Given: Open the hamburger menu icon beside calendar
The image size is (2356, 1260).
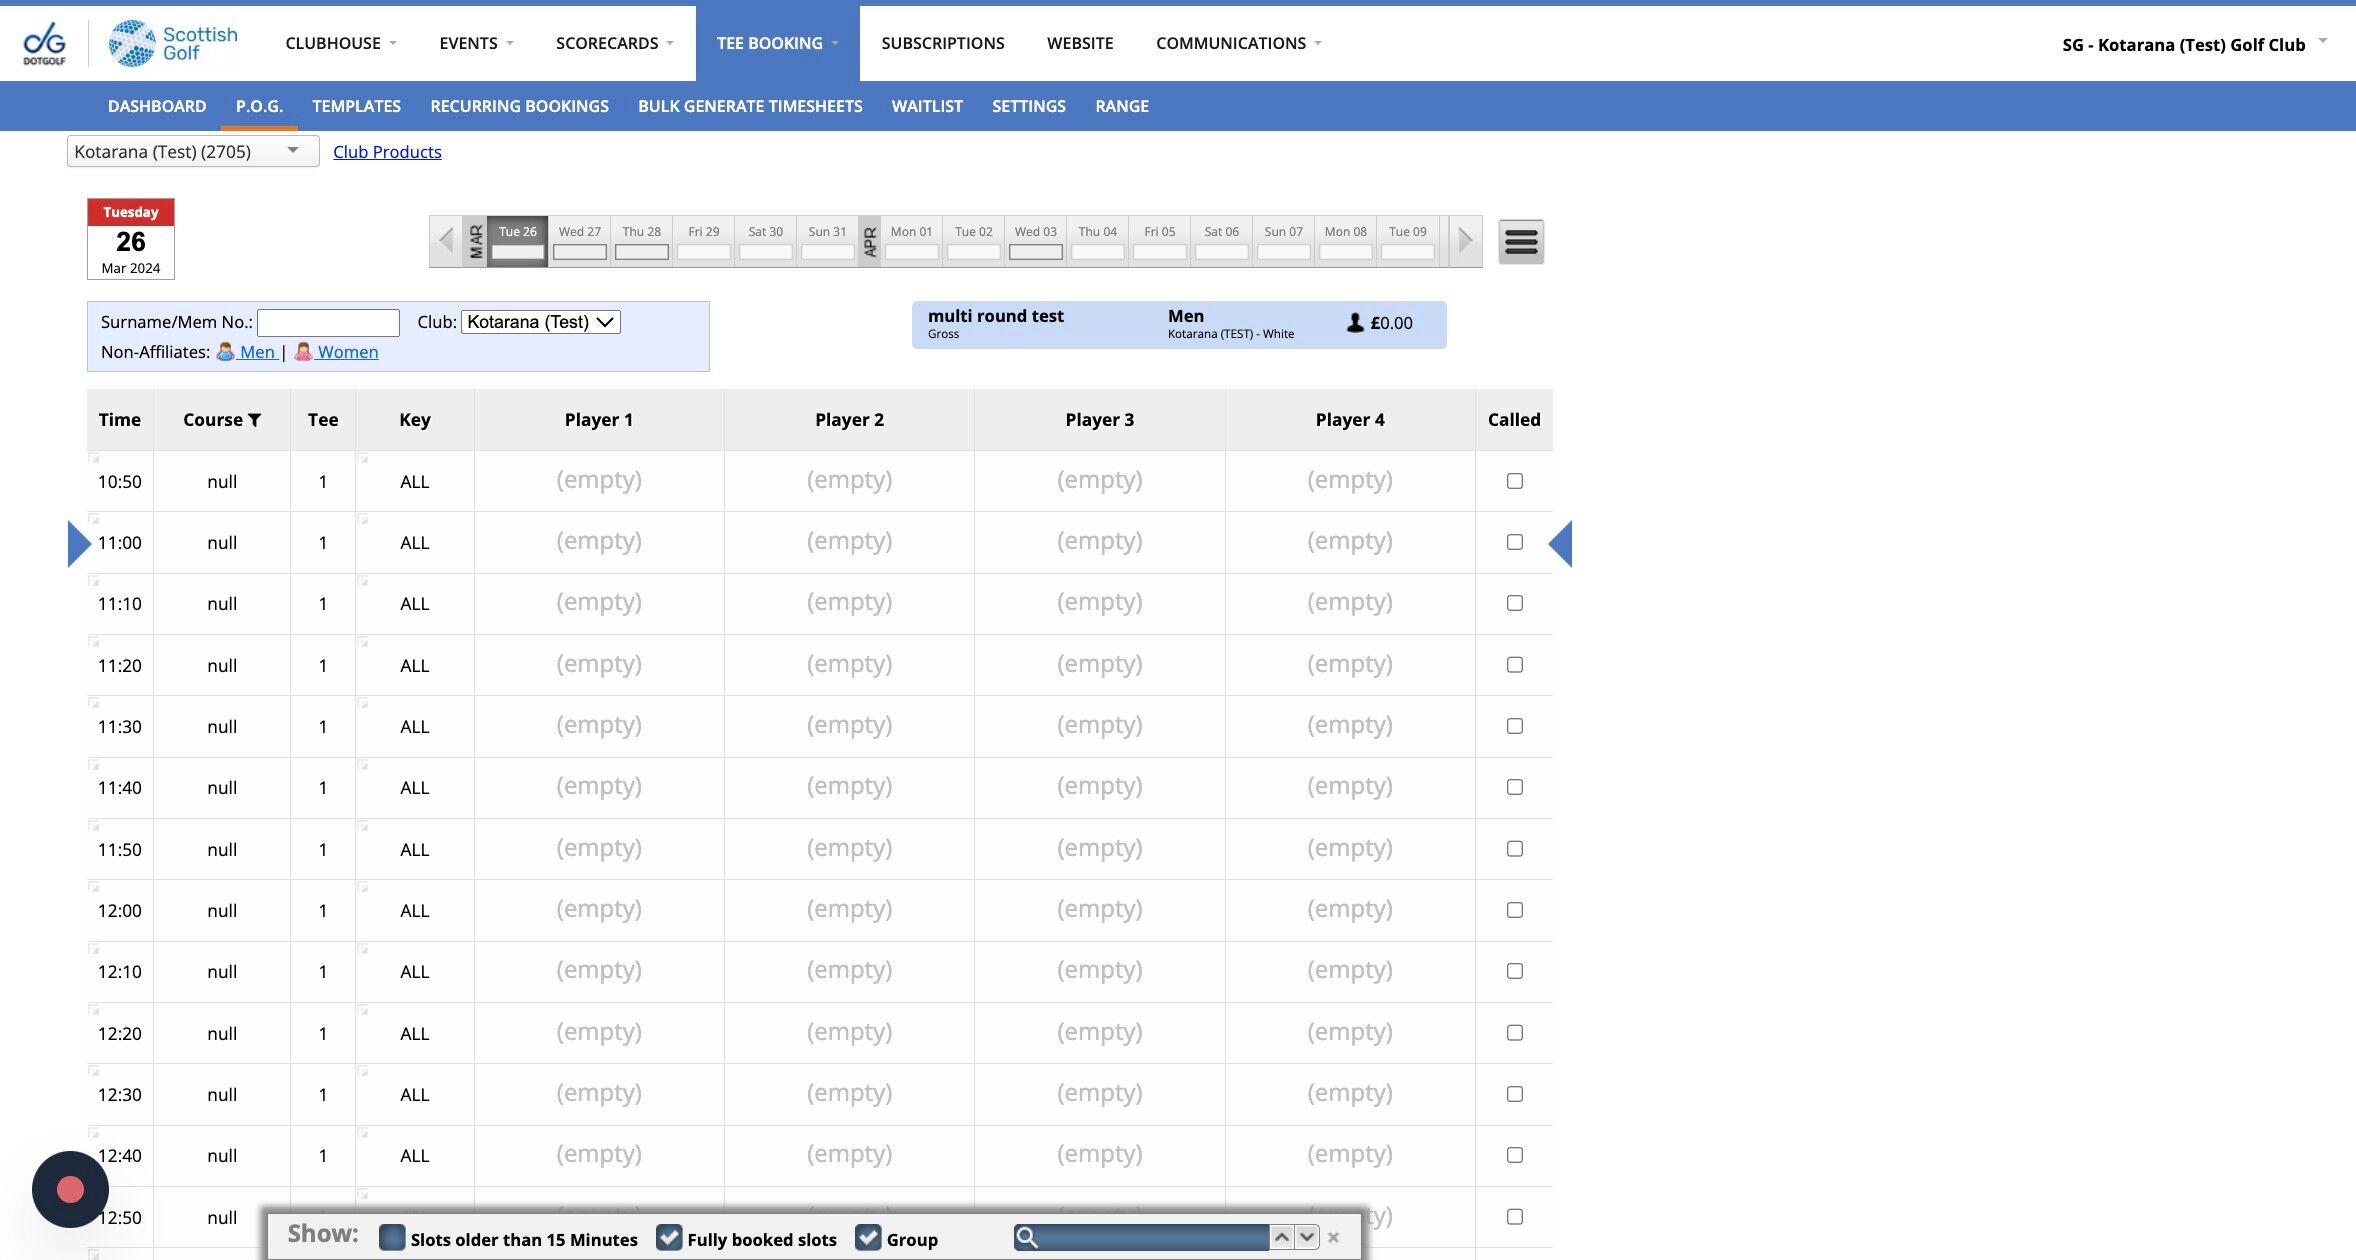Looking at the screenshot, I should point(1520,242).
